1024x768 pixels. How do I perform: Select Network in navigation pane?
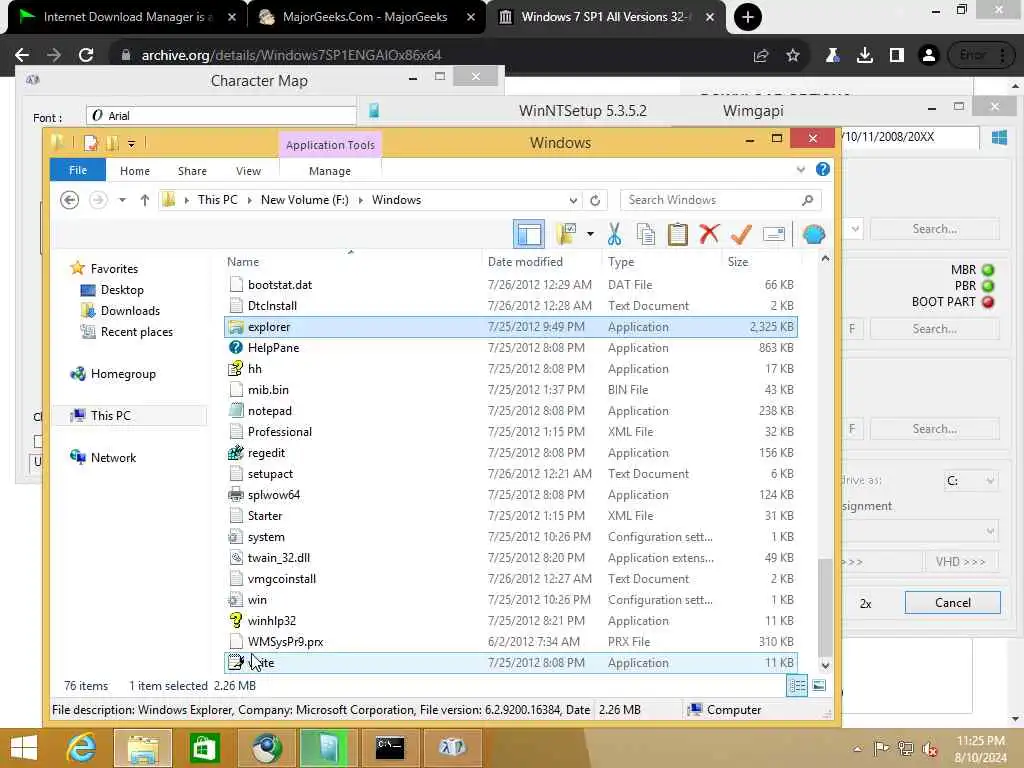(113, 458)
